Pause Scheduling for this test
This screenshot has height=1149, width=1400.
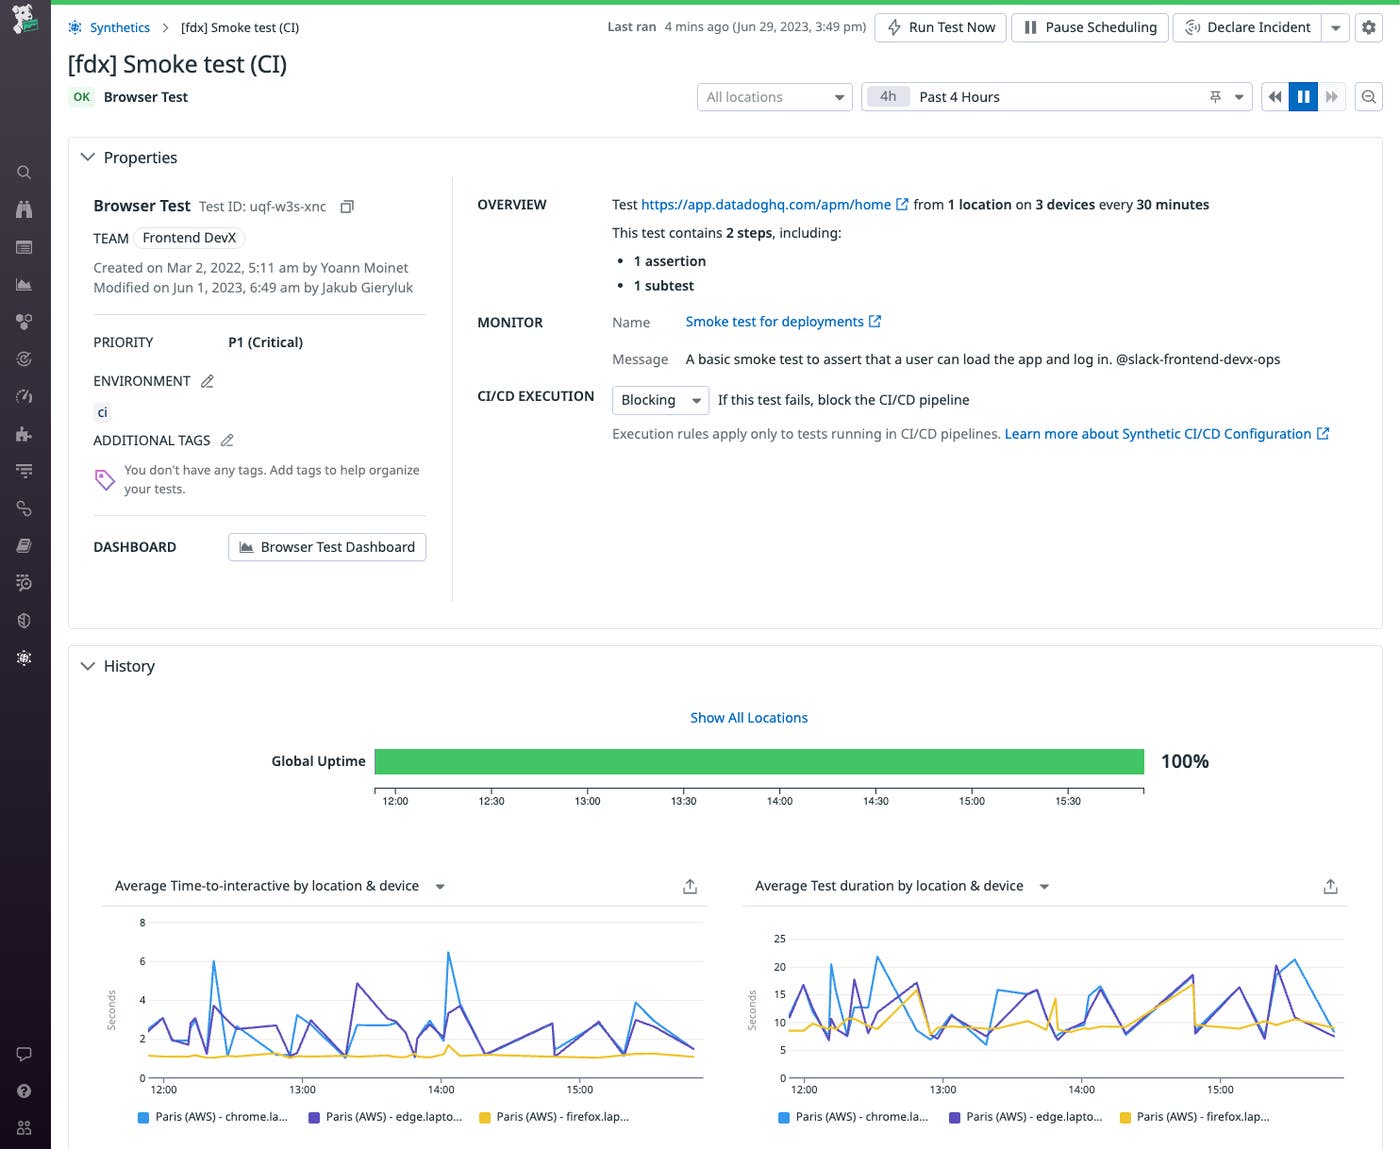[x=1089, y=27]
